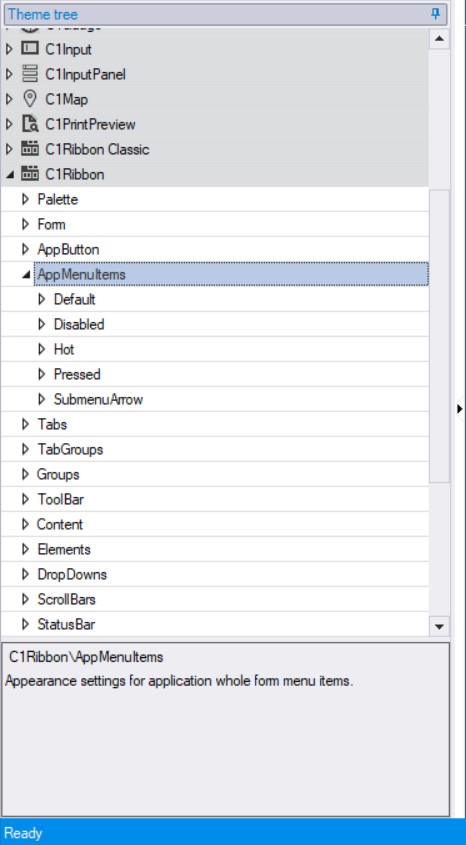Image resolution: width=466 pixels, height=845 pixels.
Task: Click the C1PrintPreview document icon
Action: pos(30,124)
